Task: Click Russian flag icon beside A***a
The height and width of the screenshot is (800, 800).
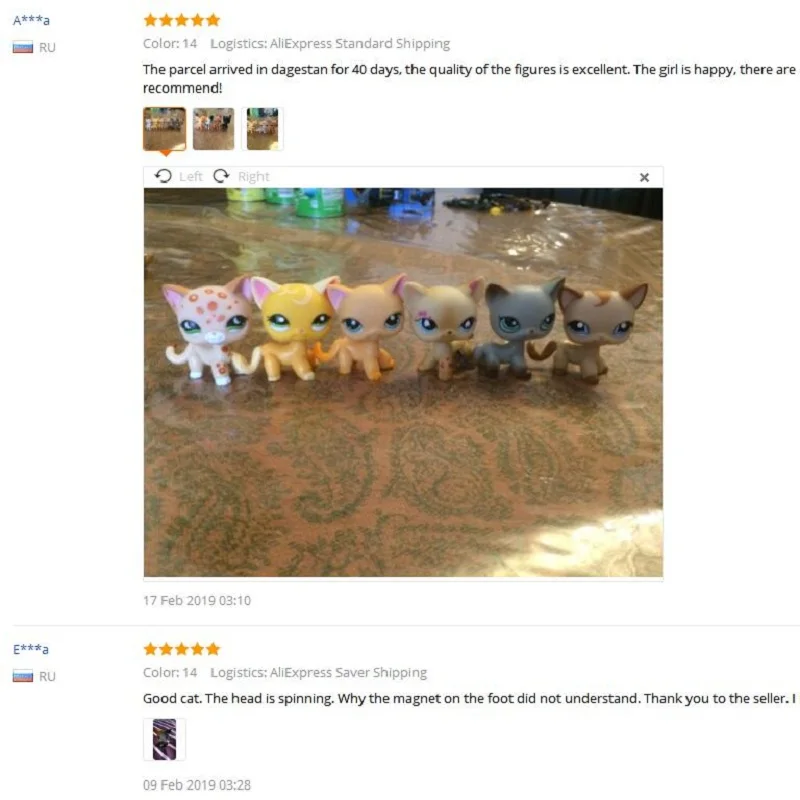Action: click(x=22, y=47)
